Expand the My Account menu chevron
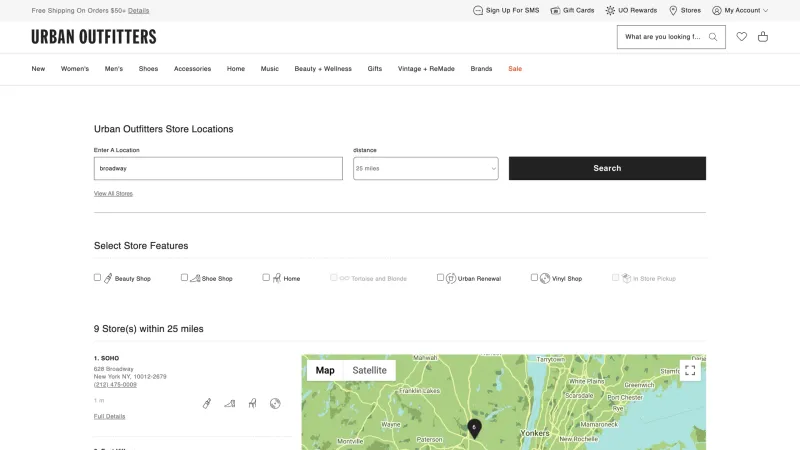 [x=765, y=11]
